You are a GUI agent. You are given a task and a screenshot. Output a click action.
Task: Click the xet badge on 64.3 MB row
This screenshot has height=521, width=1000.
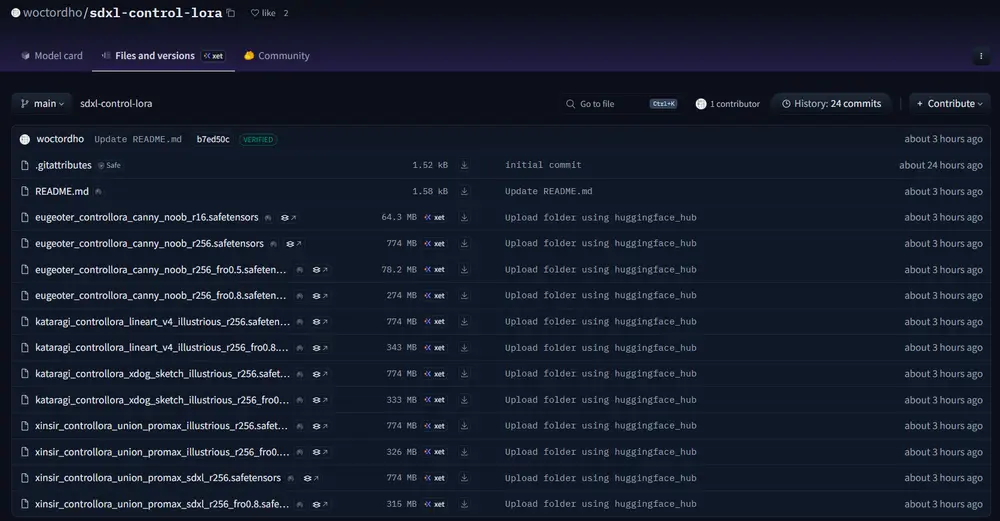[x=434, y=217]
